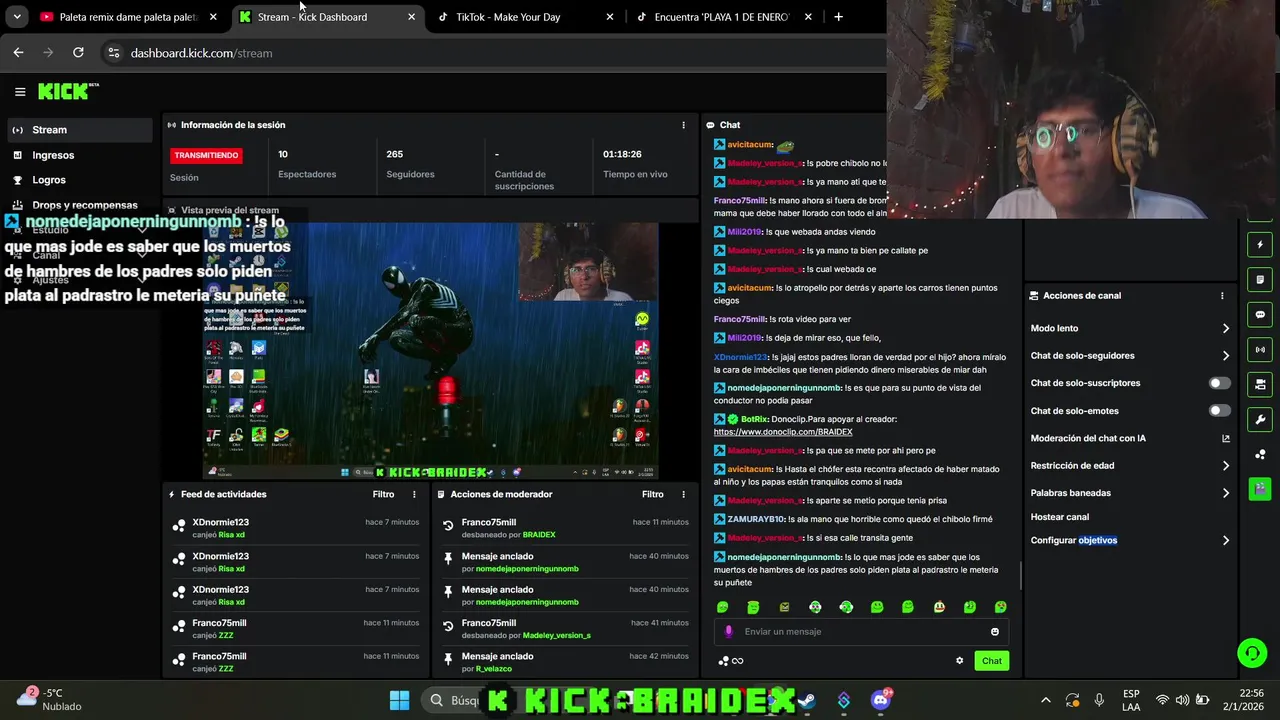The height and width of the screenshot is (720, 1280).
Task: Select Drops y recompensas in sidebar
Action: click(x=79, y=205)
